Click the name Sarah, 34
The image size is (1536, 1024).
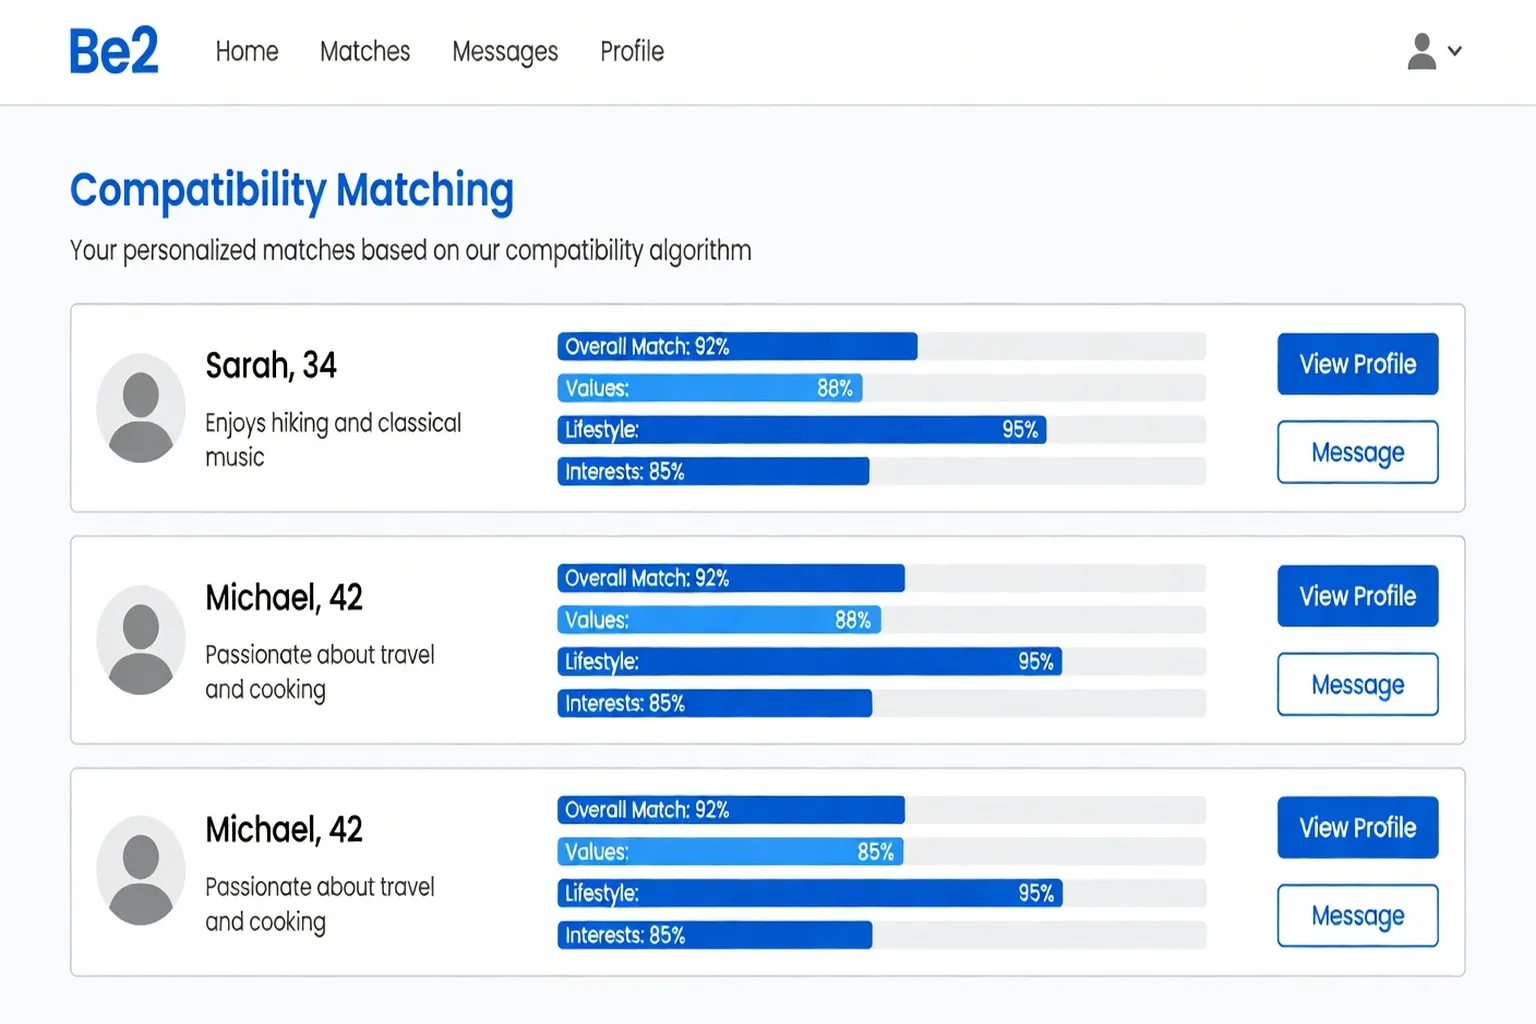pyautogui.click(x=271, y=366)
